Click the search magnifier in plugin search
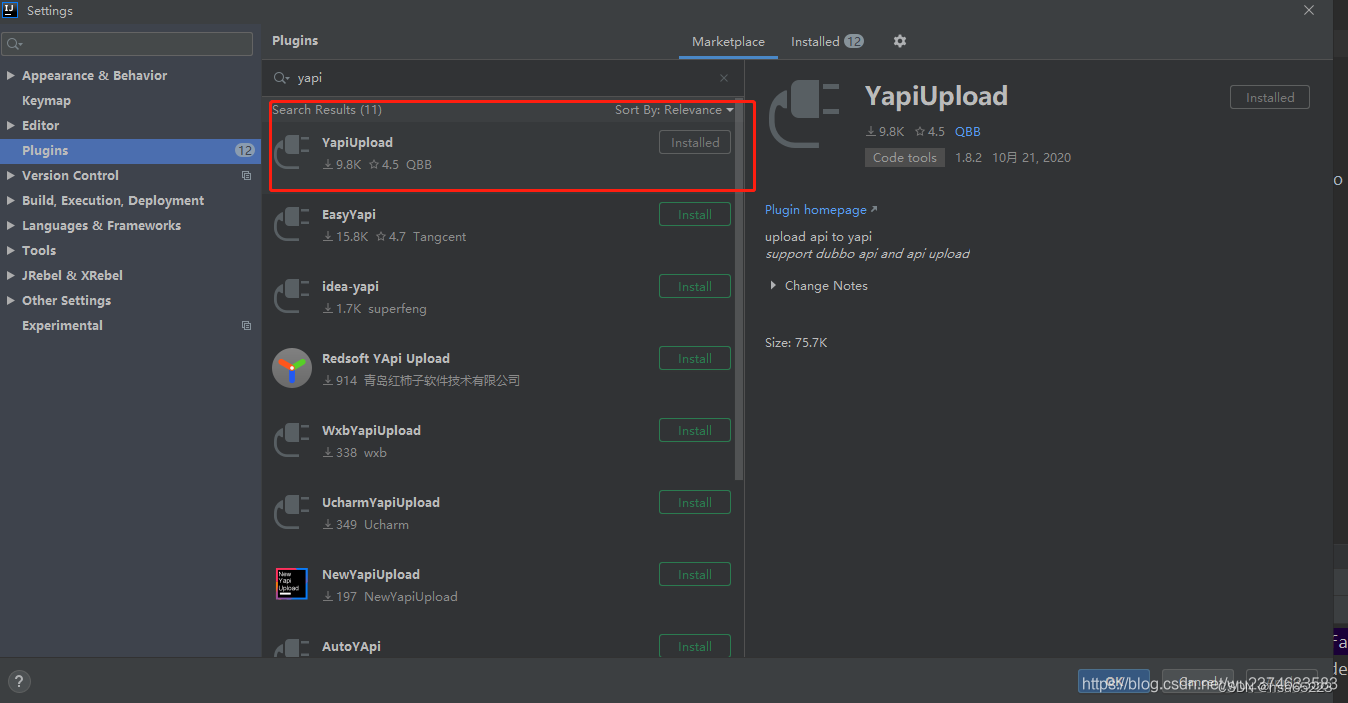This screenshot has width=1348, height=703. coord(282,78)
